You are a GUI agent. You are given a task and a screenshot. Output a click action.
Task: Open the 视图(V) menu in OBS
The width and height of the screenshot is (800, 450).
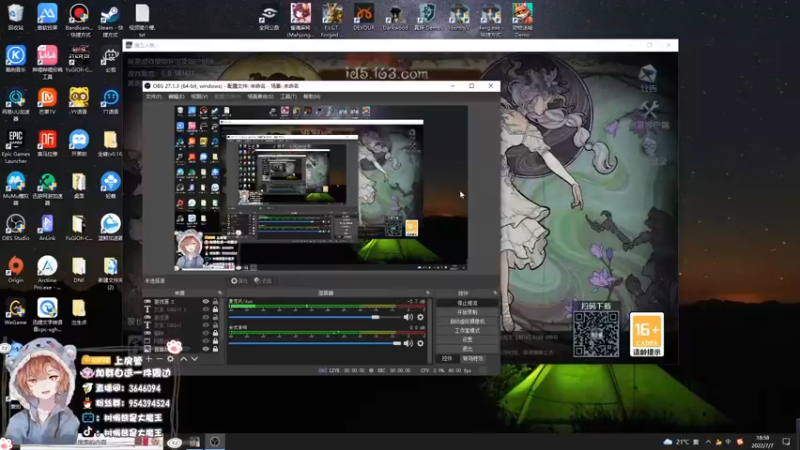(199, 96)
